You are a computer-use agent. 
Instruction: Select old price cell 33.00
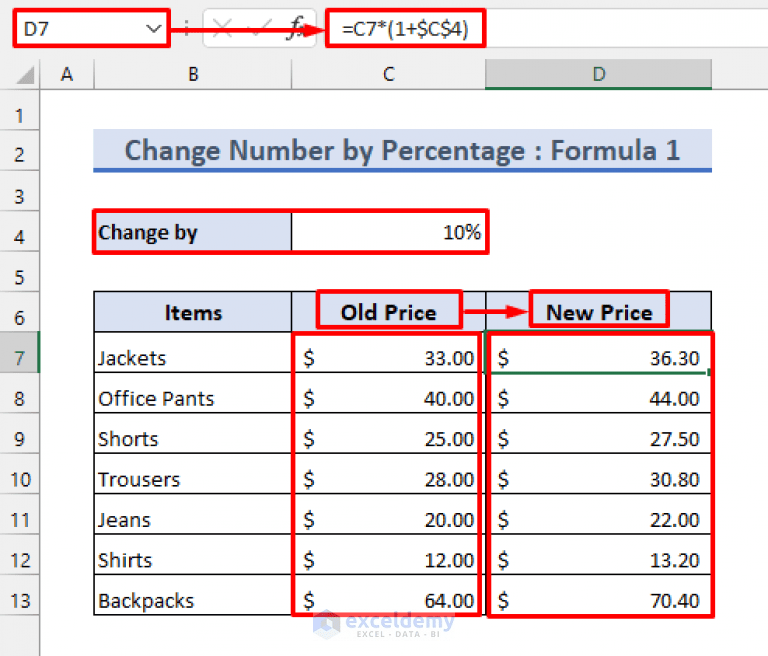coord(388,353)
